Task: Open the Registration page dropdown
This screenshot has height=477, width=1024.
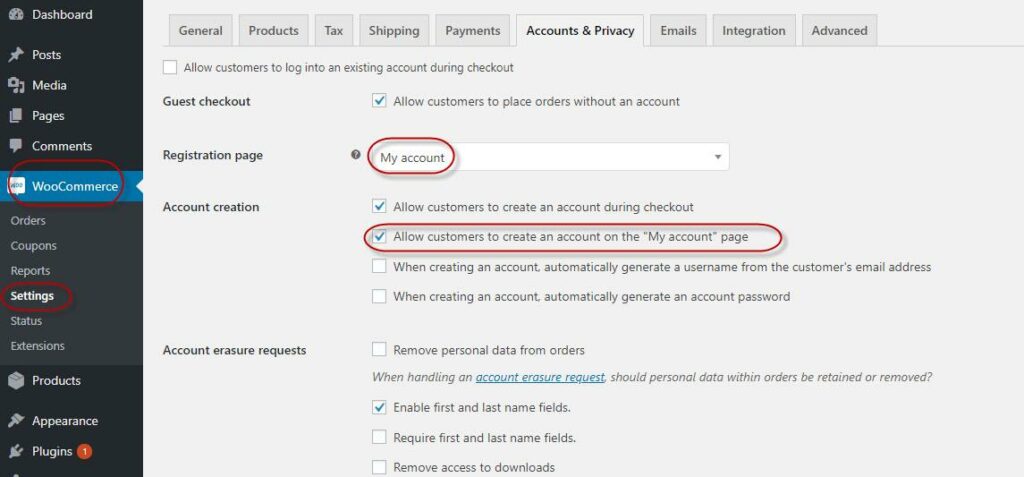Action: [549, 157]
